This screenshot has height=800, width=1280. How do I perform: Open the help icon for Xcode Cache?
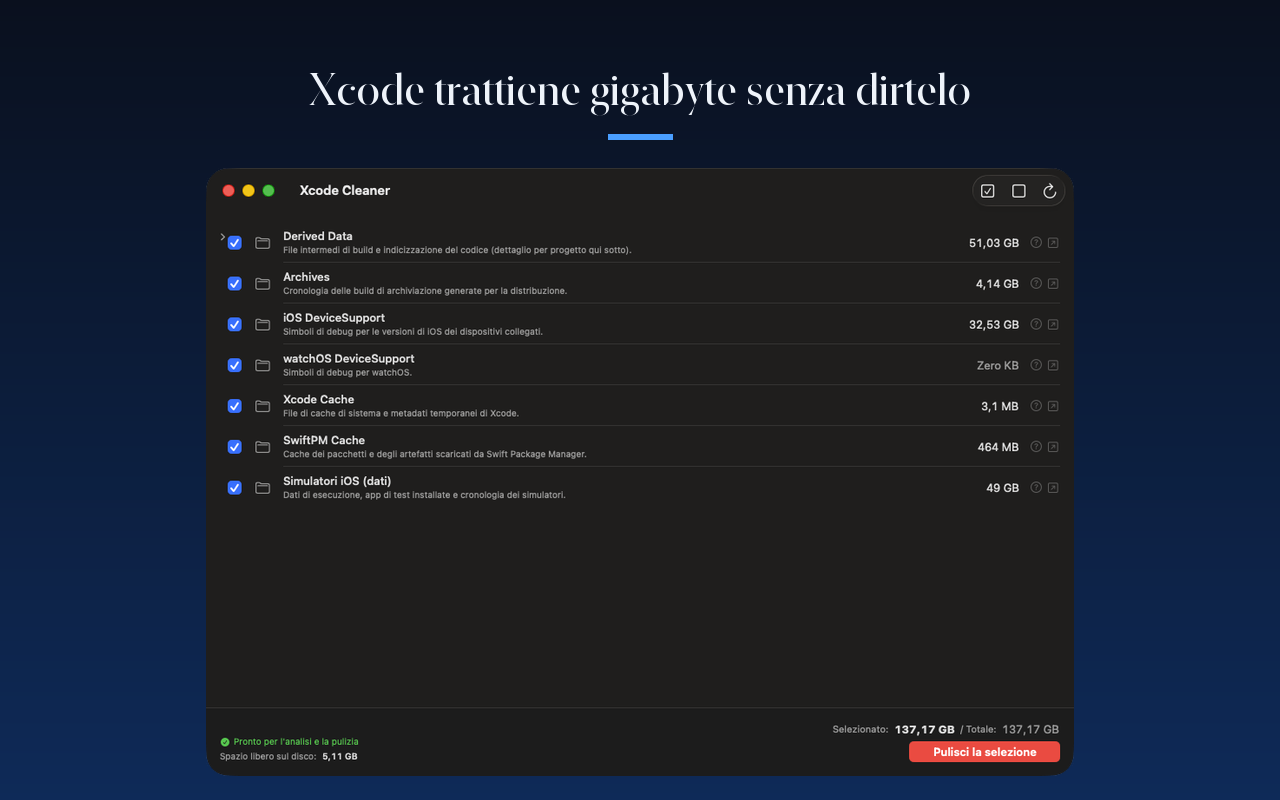pos(1036,406)
